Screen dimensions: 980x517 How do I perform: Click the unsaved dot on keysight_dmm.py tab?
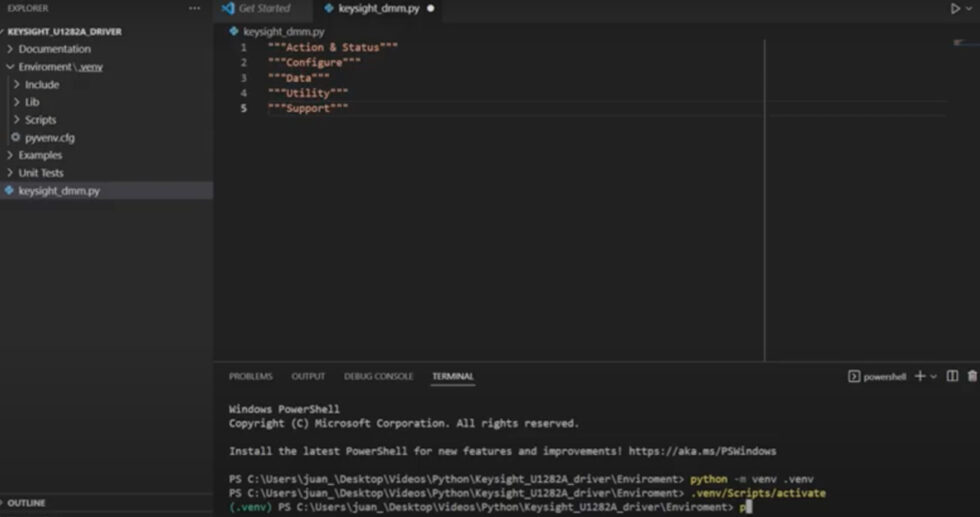[x=430, y=9]
